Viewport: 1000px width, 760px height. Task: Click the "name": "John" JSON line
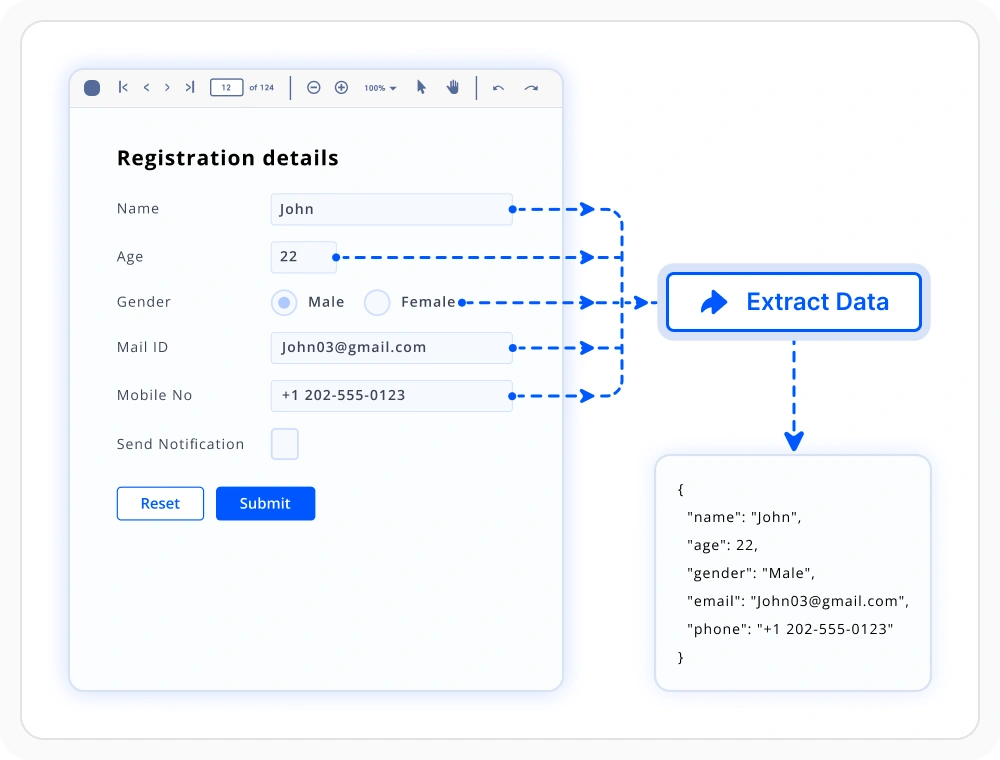(x=744, y=517)
